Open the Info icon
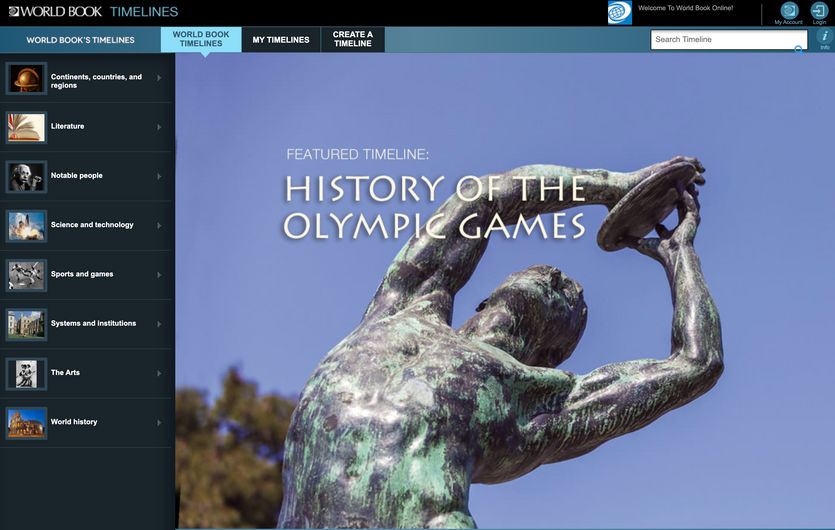 825,36
